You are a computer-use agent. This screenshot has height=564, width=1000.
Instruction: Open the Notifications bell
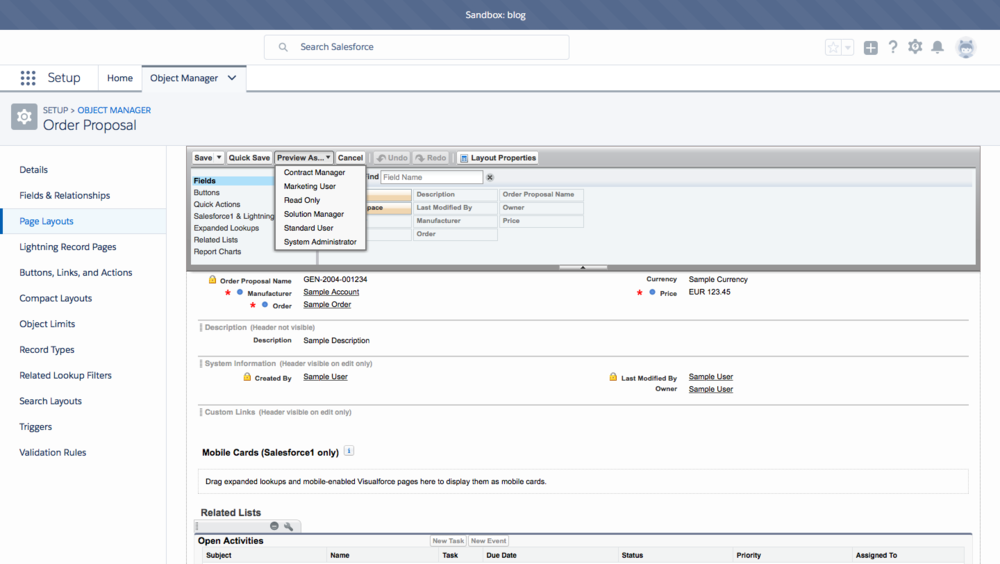click(x=937, y=47)
